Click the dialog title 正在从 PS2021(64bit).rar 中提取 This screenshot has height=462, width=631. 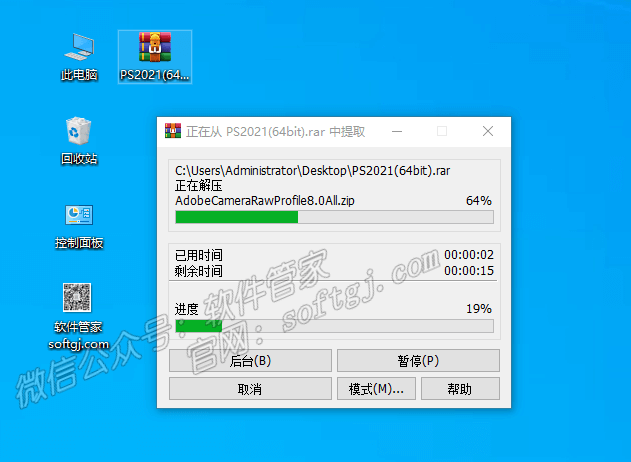coord(275,132)
